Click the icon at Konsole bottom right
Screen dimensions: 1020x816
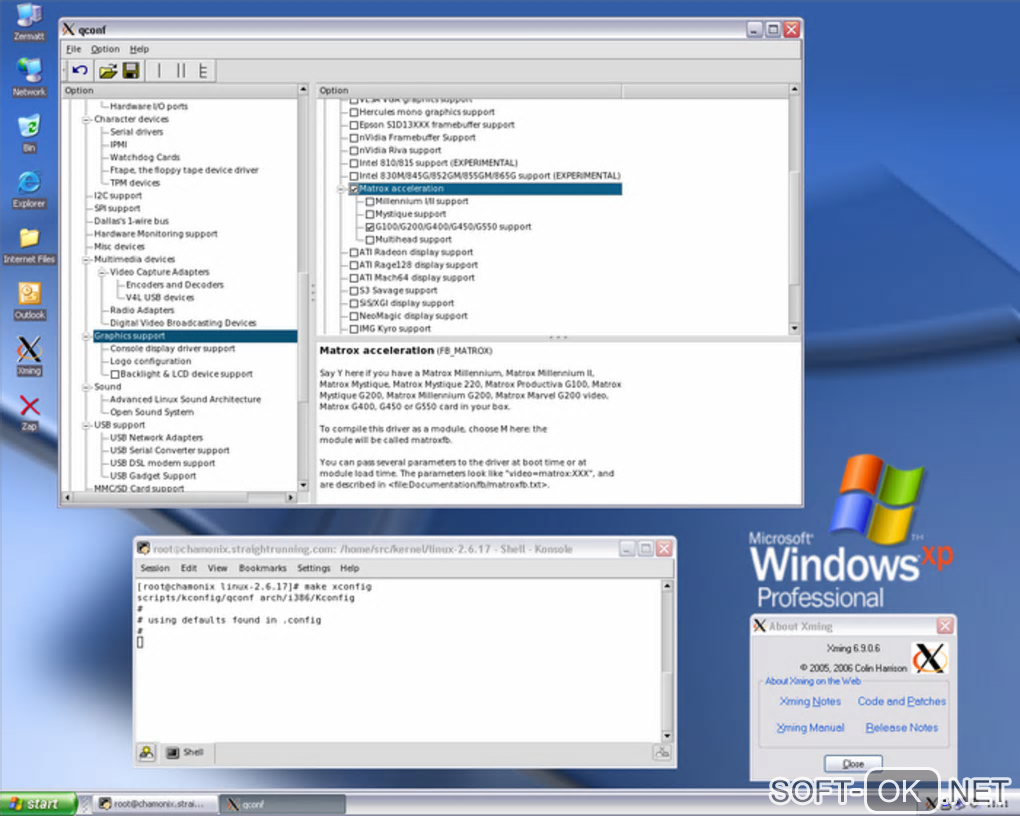662,752
